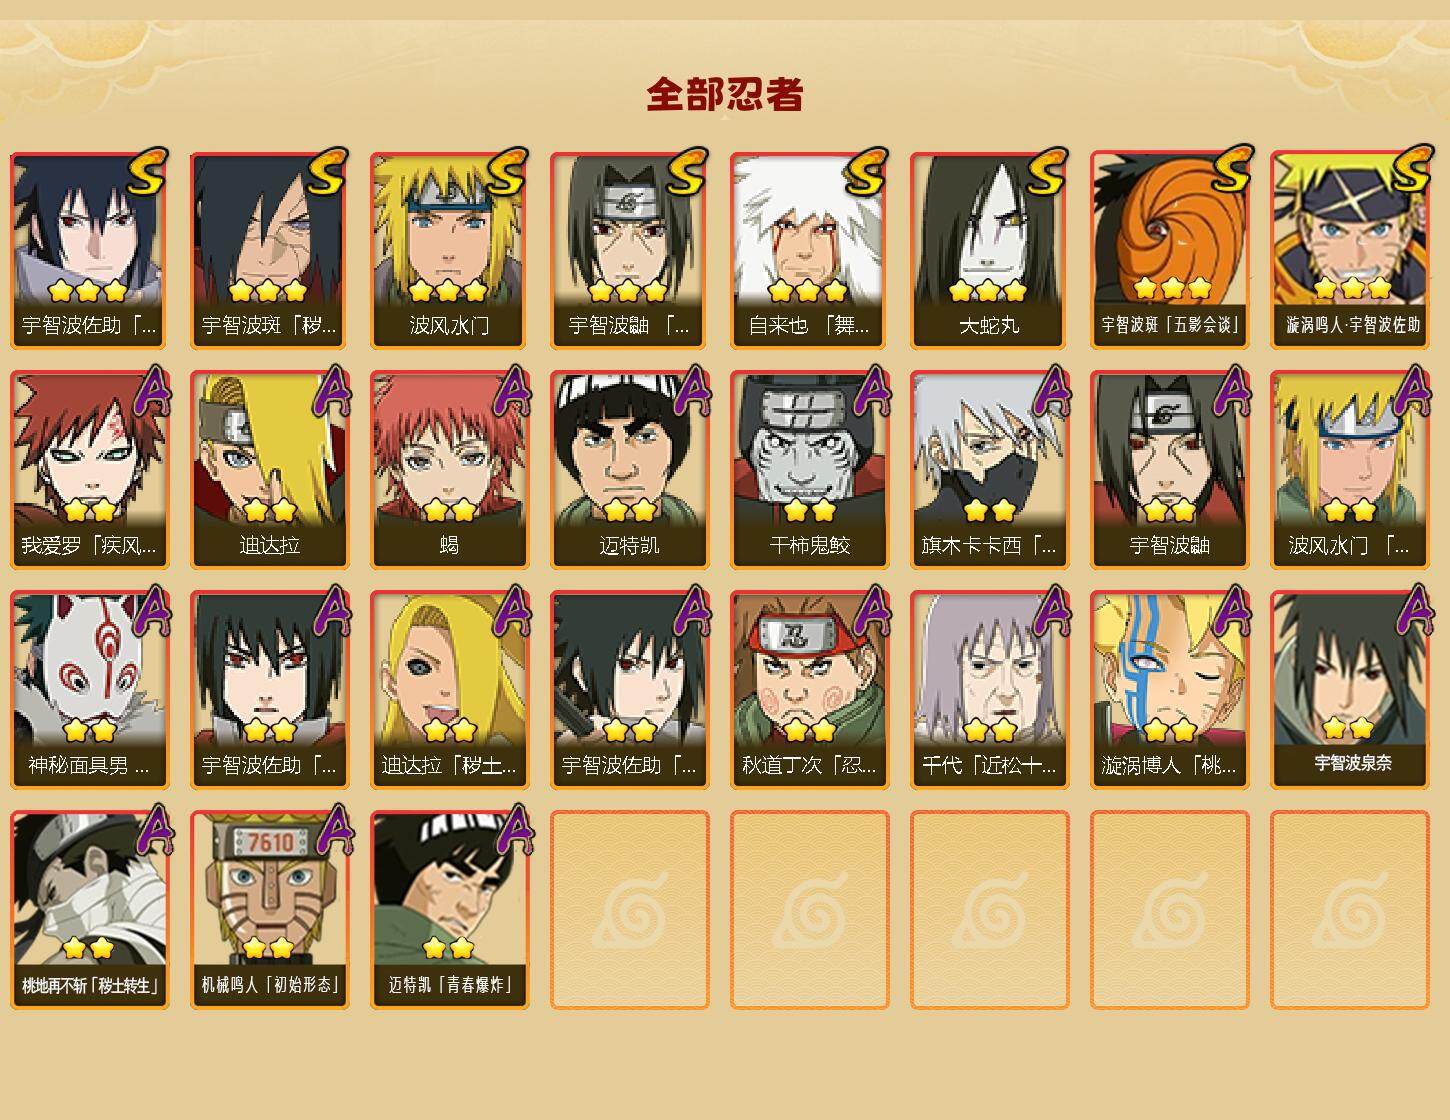Open the 蝎 ninja card

[449, 470]
